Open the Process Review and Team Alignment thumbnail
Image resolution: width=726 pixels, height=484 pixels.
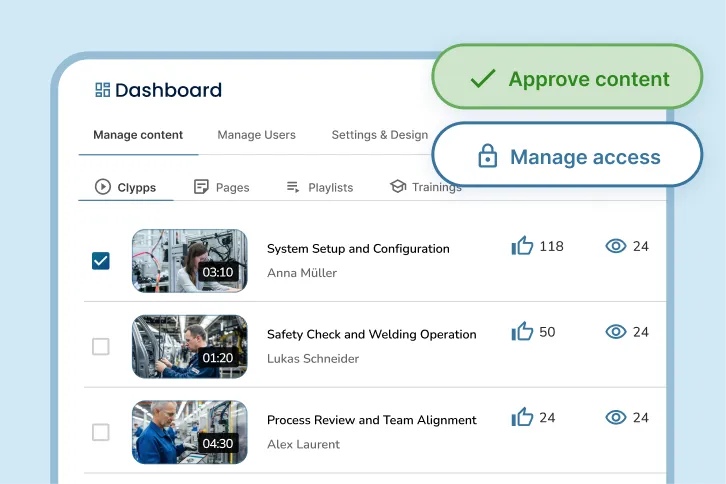click(190, 432)
